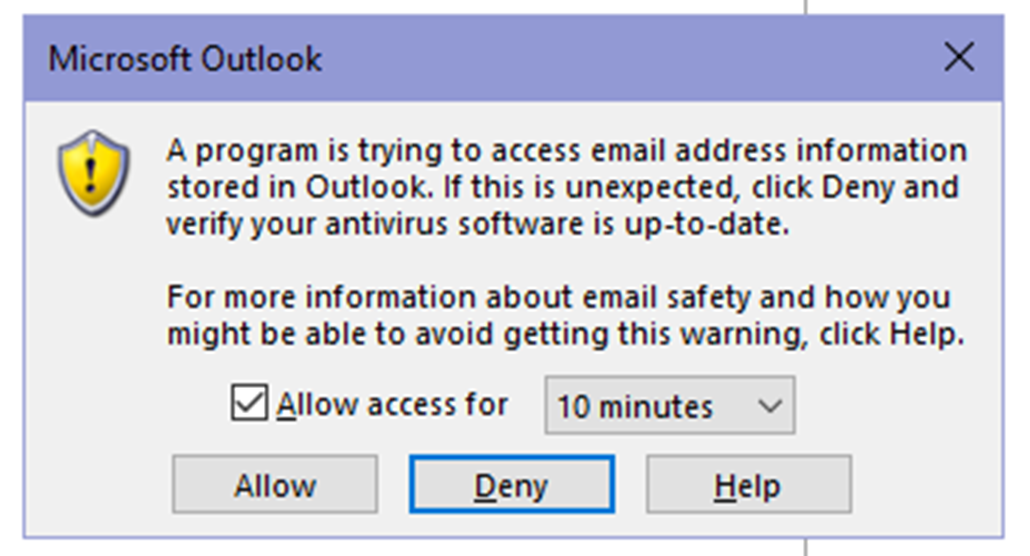Viewport: 1030px width, 556px height.
Task: Close the Microsoft Outlook dialog with X
Action: [958, 58]
